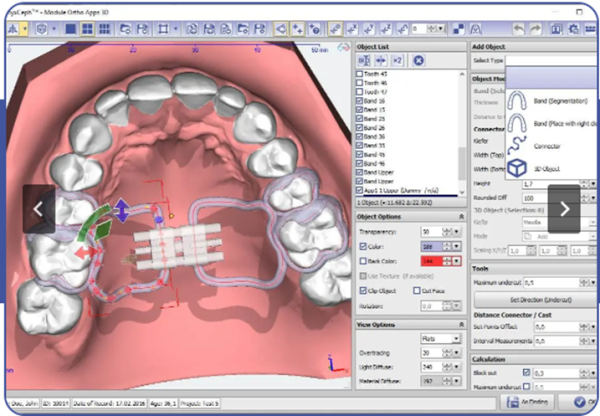
Task: Select the blank highlighted type list entry
Action: pos(551,78)
